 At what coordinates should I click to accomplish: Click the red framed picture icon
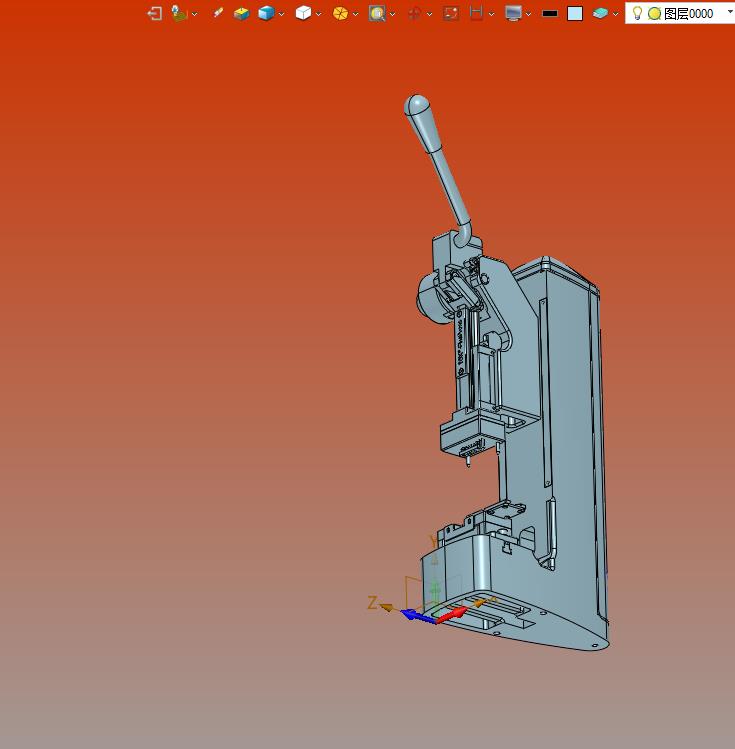[x=451, y=13]
